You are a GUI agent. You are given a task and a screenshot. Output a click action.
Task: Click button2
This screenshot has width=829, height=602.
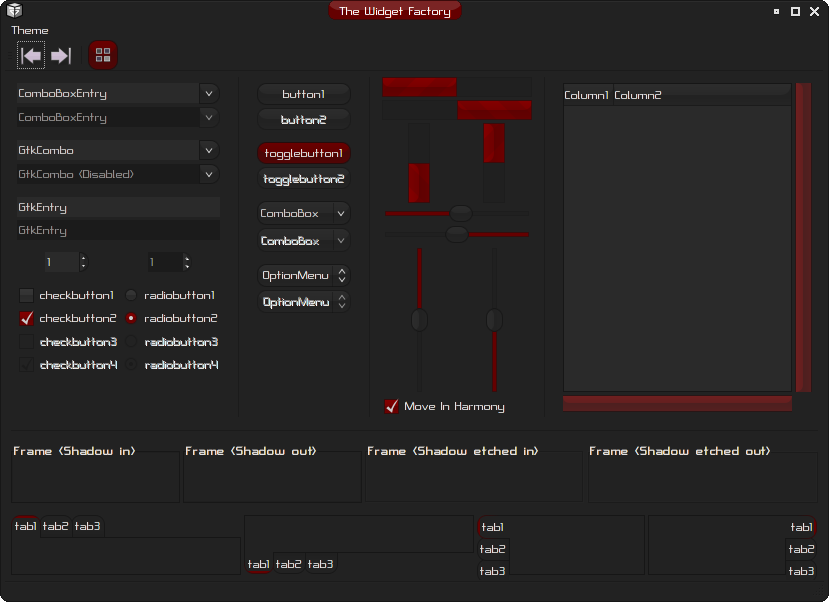coord(303,119)
